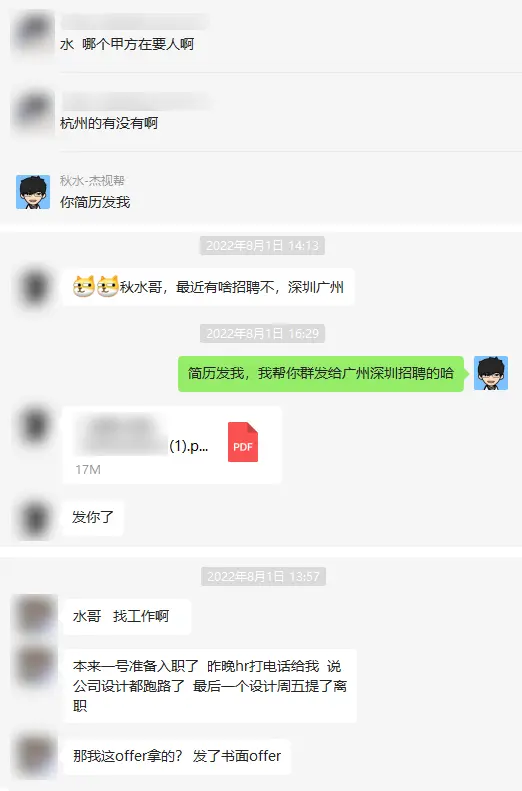Click blurred avatar beside 杭州的有没有啊

point(33,111)
